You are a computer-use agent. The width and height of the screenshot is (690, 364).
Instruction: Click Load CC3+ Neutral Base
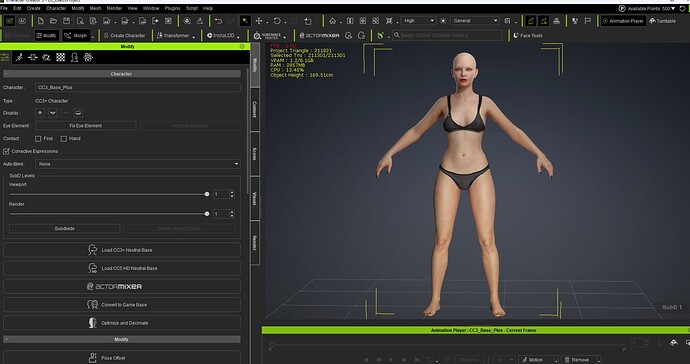[122, 250]
